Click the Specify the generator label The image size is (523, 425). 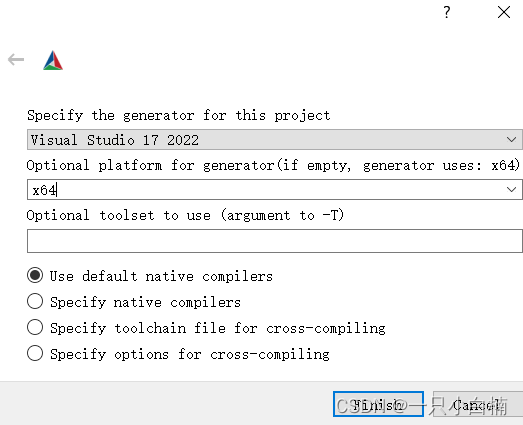[x=179, y=116]
